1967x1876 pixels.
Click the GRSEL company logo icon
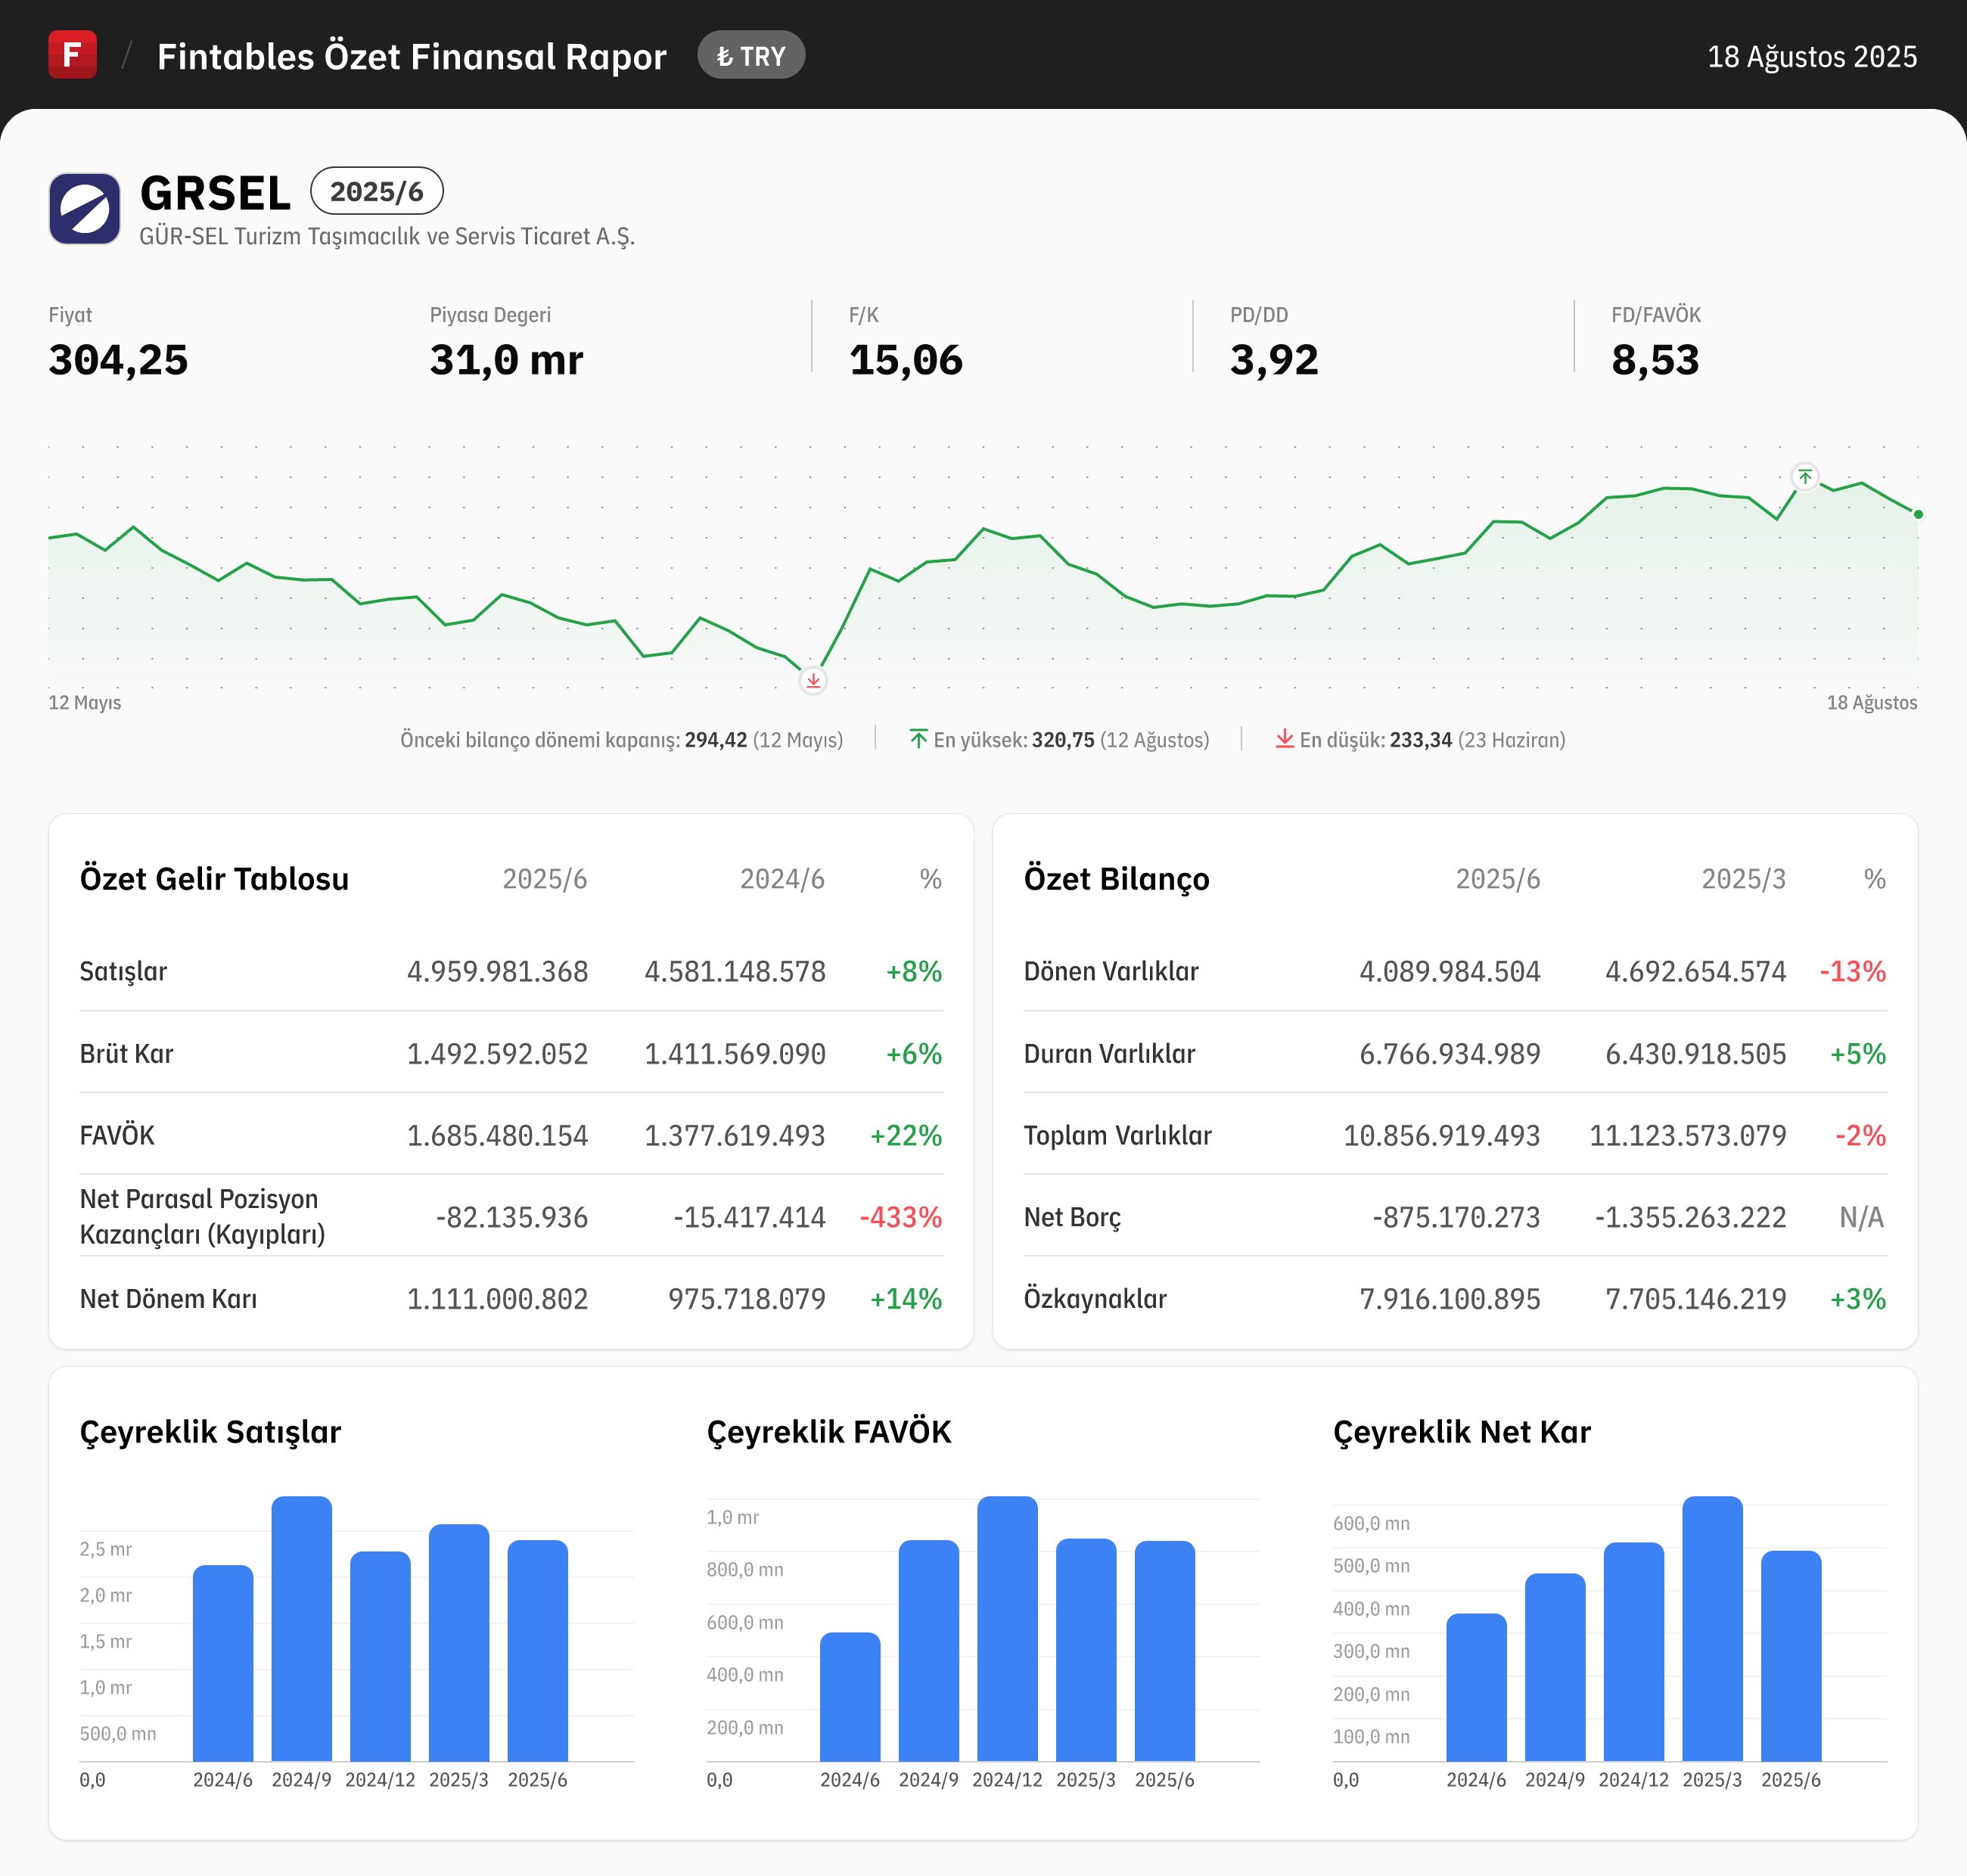[x=85, y=208]
